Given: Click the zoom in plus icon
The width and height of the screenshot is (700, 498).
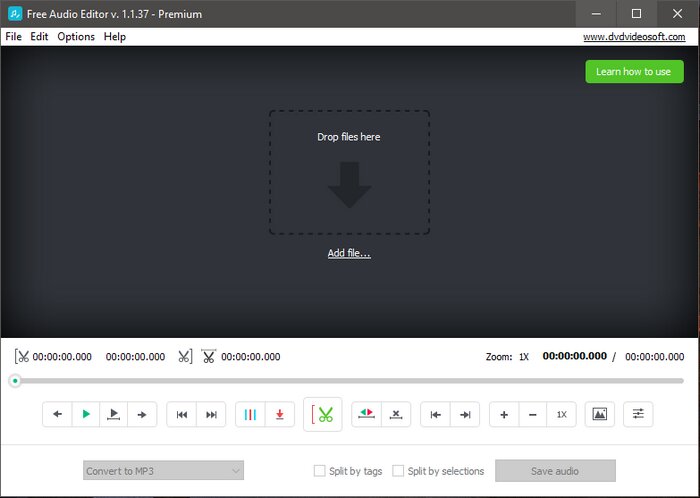Looking at the screenshot, I should 504,414.
